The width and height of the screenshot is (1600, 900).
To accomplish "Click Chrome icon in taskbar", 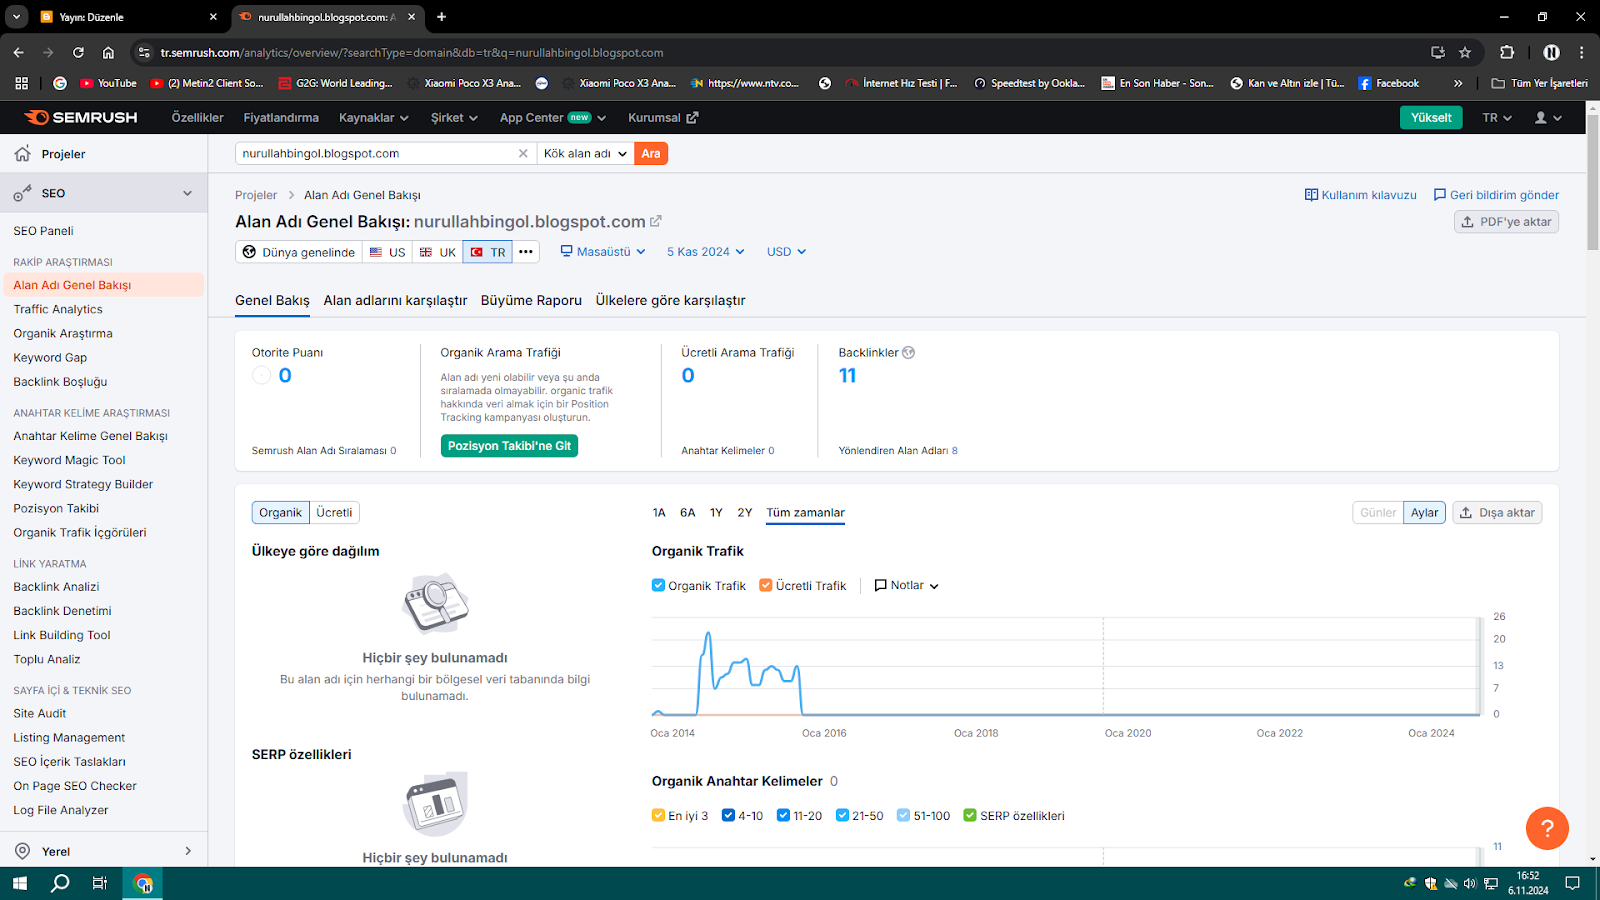I will pyautogui.click(x=143, y=883).
